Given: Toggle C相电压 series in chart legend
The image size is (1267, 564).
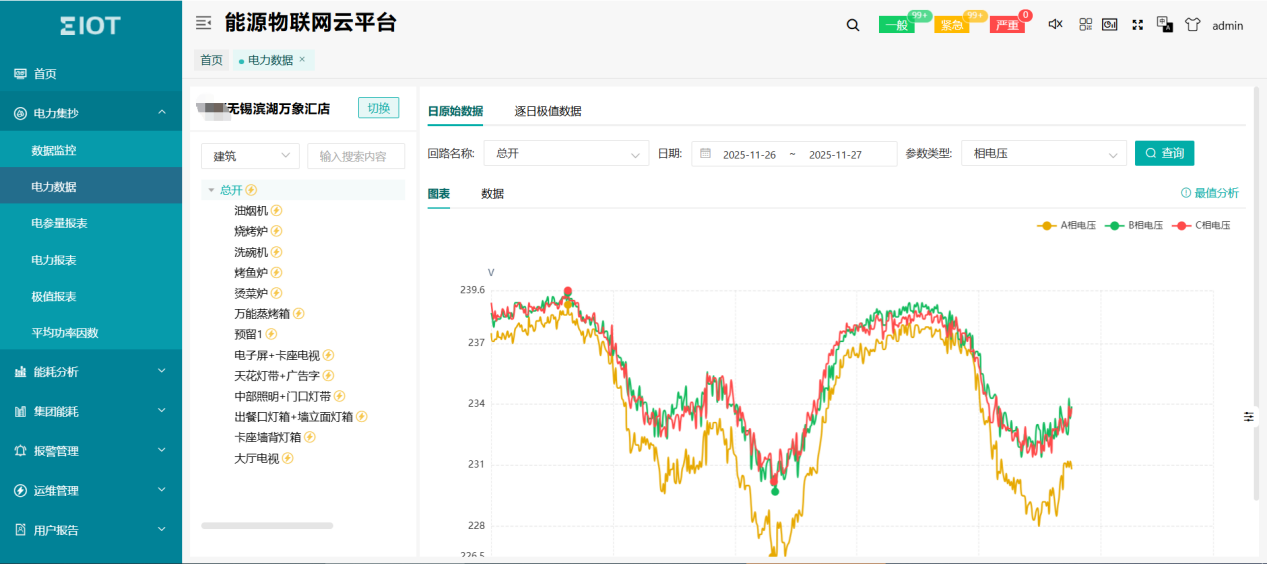Looking at the screenshot, I should point(1203,225).
